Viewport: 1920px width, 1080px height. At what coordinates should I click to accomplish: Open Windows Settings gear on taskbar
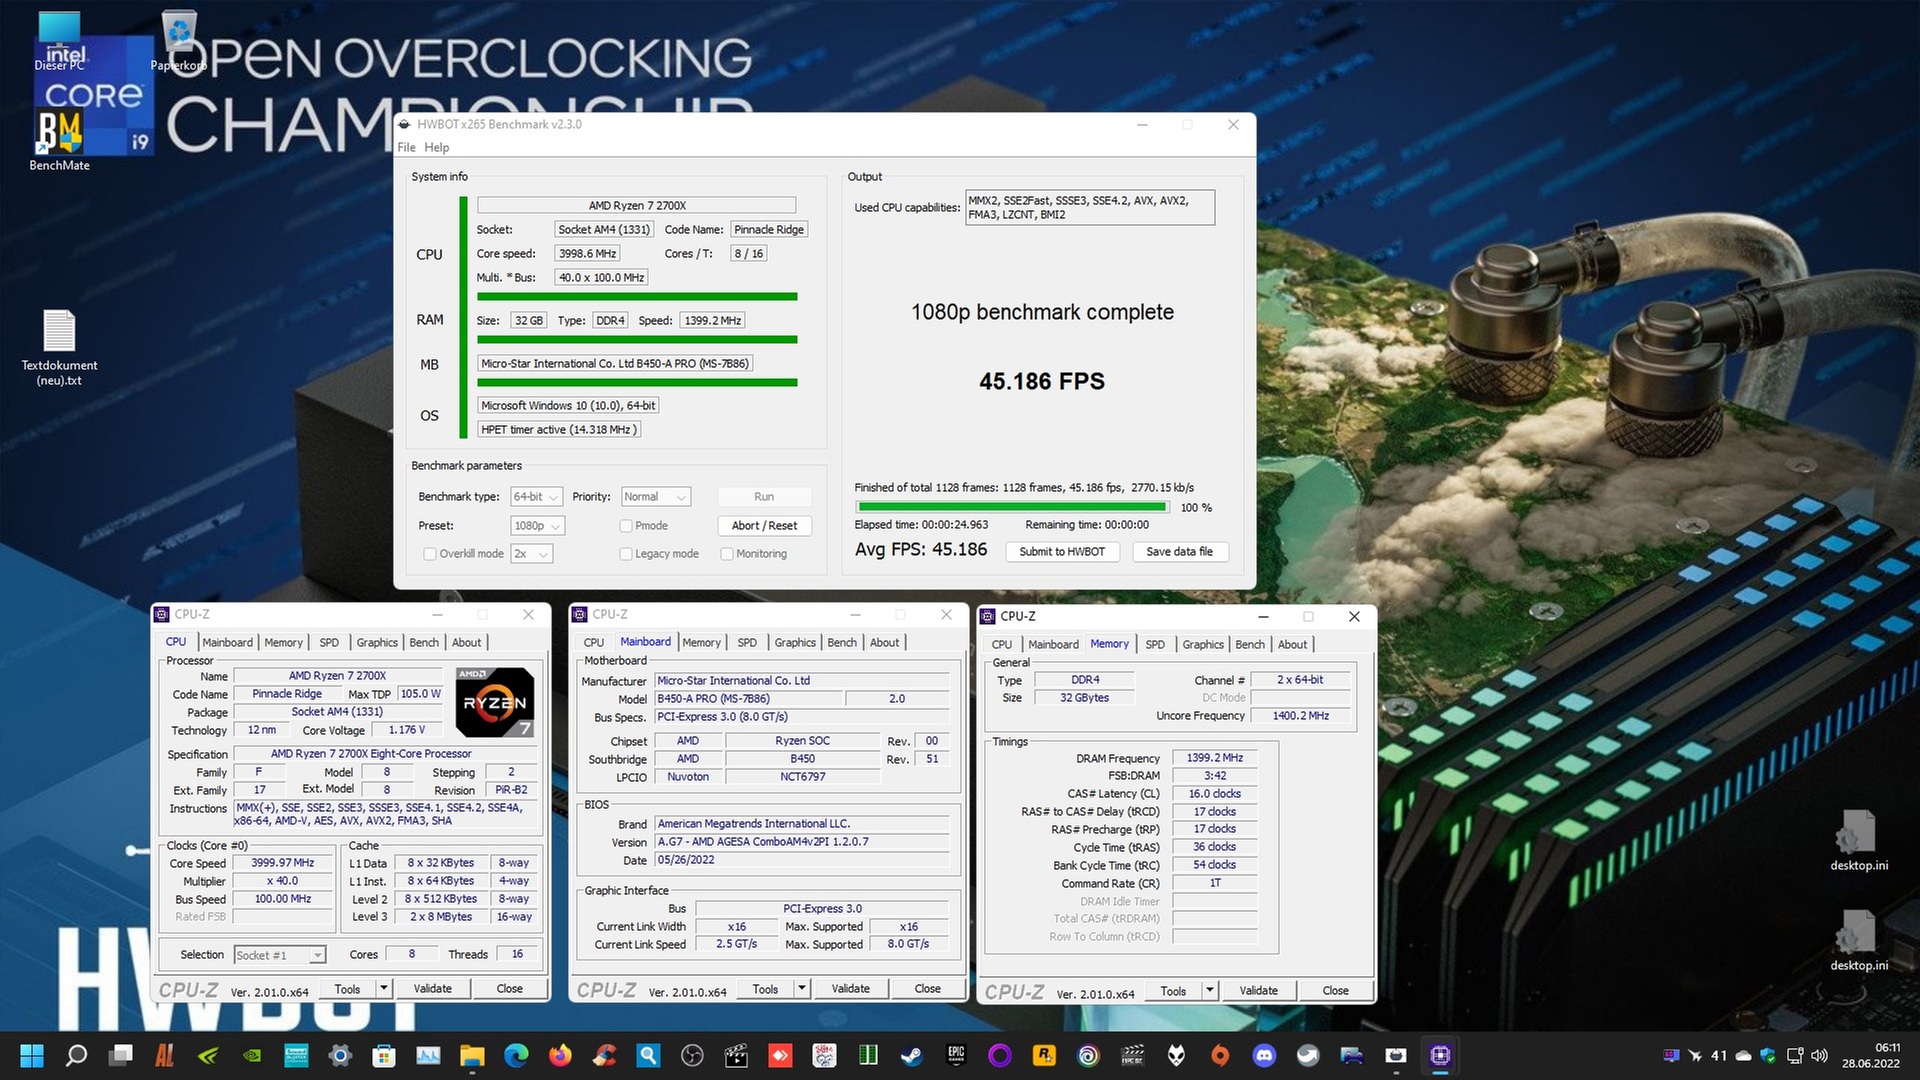tap(340, 1055)
